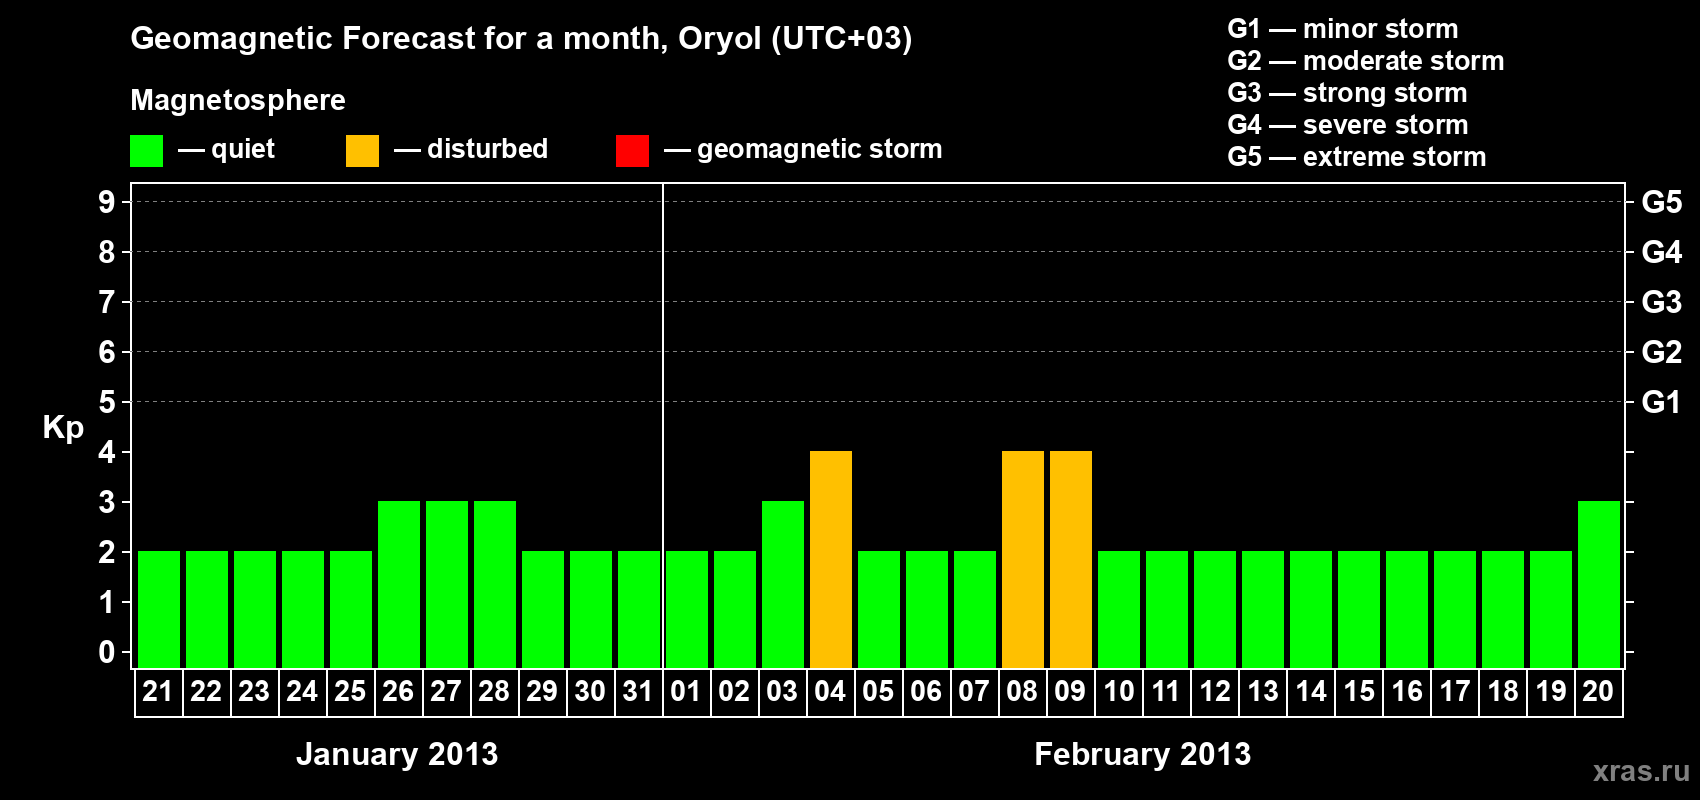Click the January 2013 month label
The height and width of the screenshot is (800, 1700).
(397, 754)
